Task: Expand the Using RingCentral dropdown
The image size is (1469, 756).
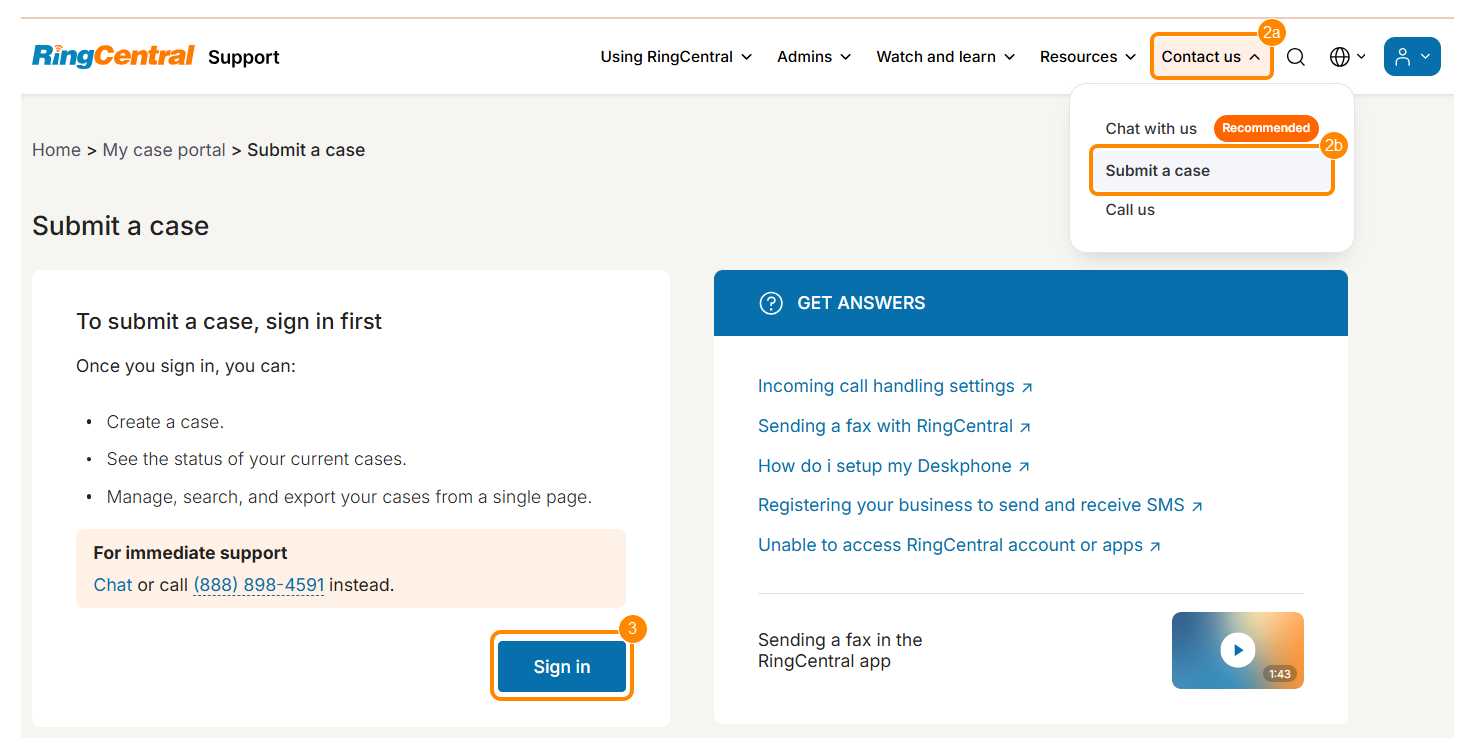Action: click(676, 57)
